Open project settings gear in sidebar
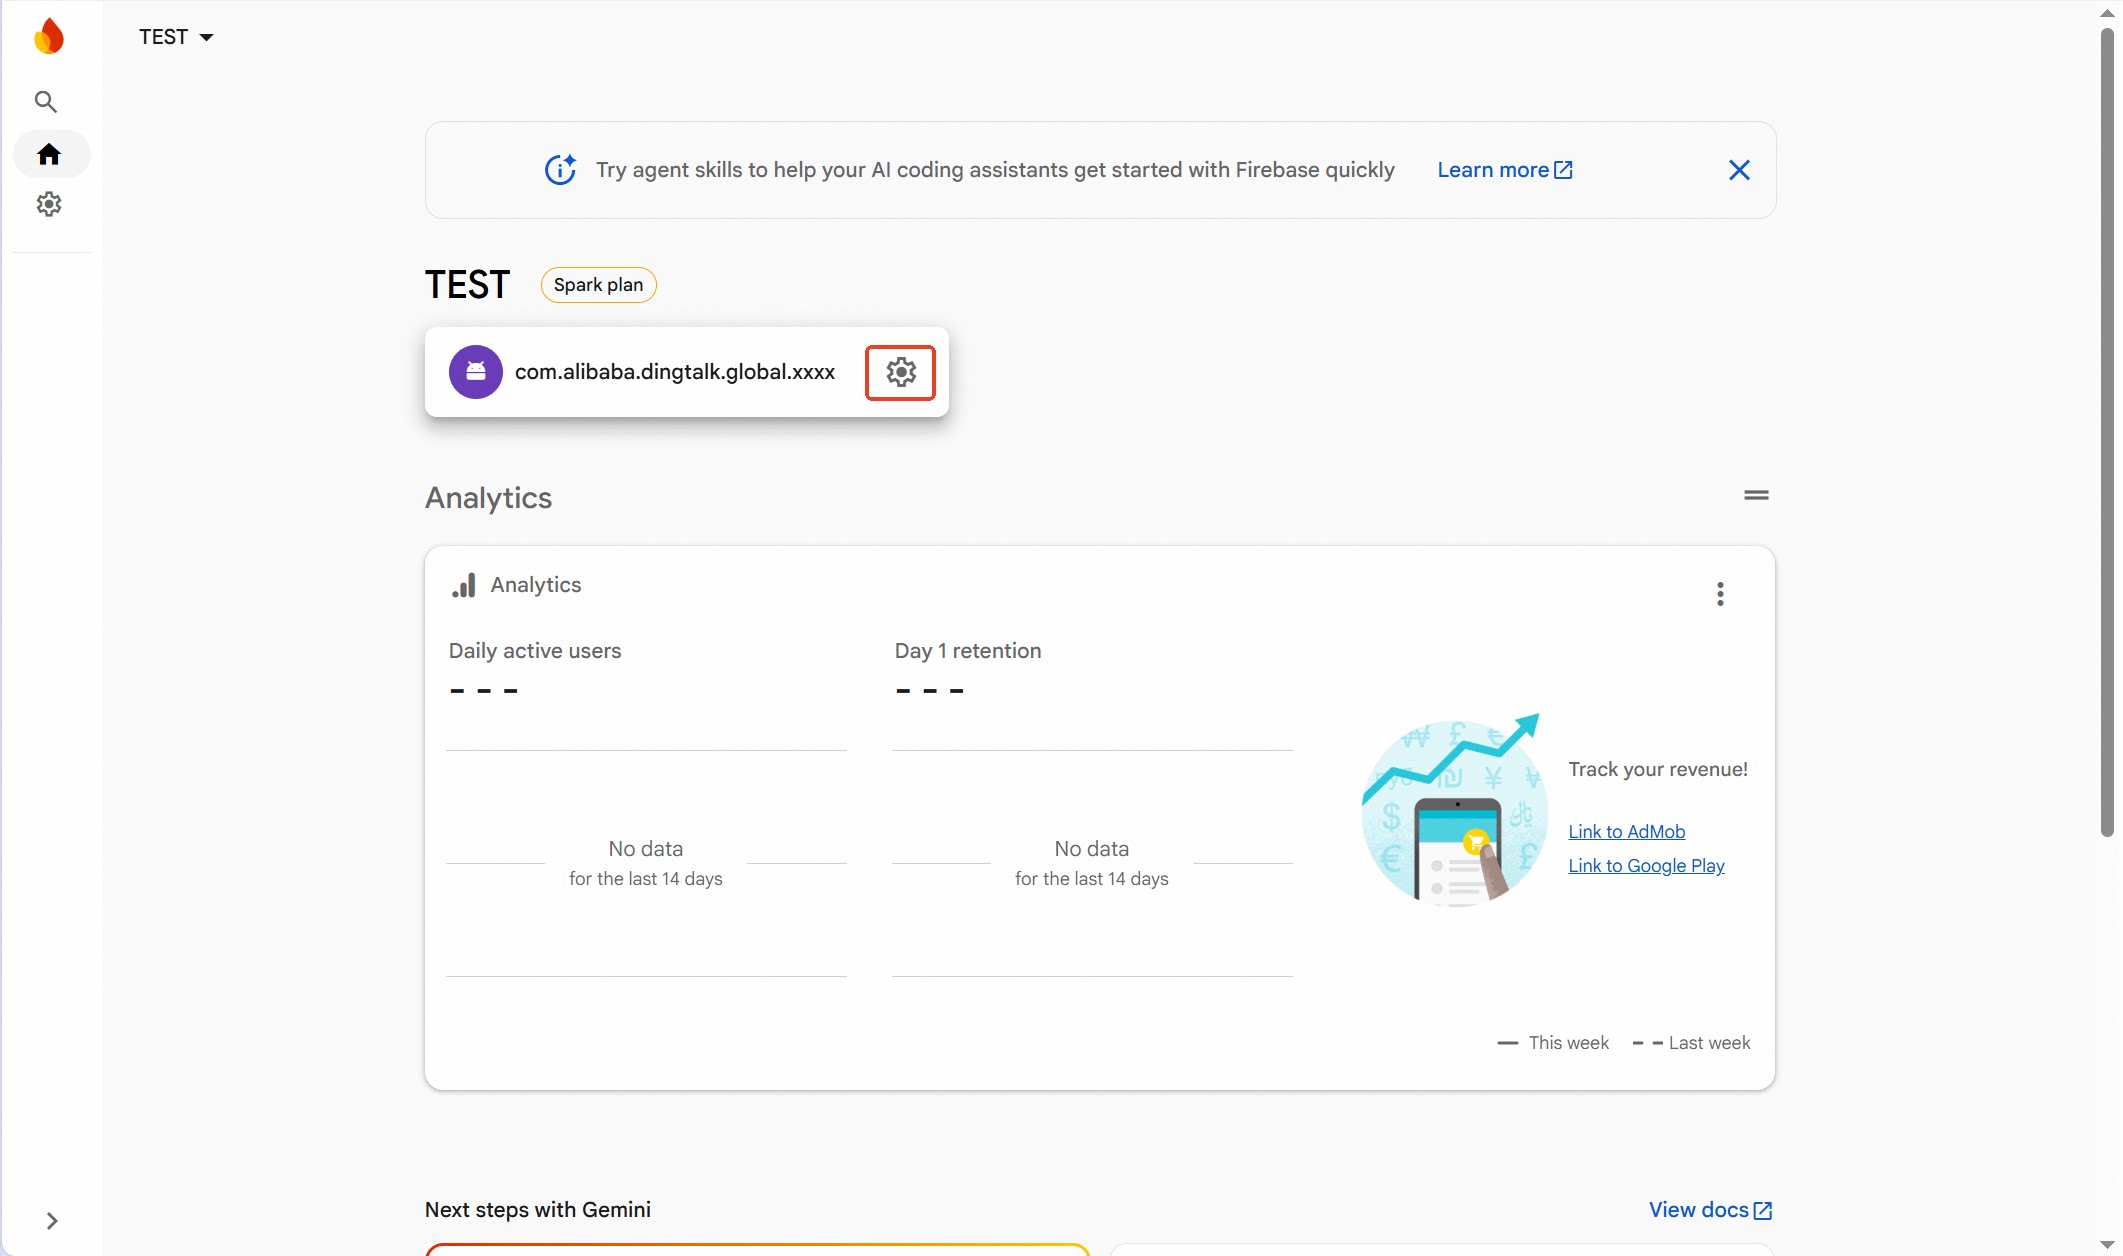The height and width of the screenshot is (1256, 2123). (49, 205)
